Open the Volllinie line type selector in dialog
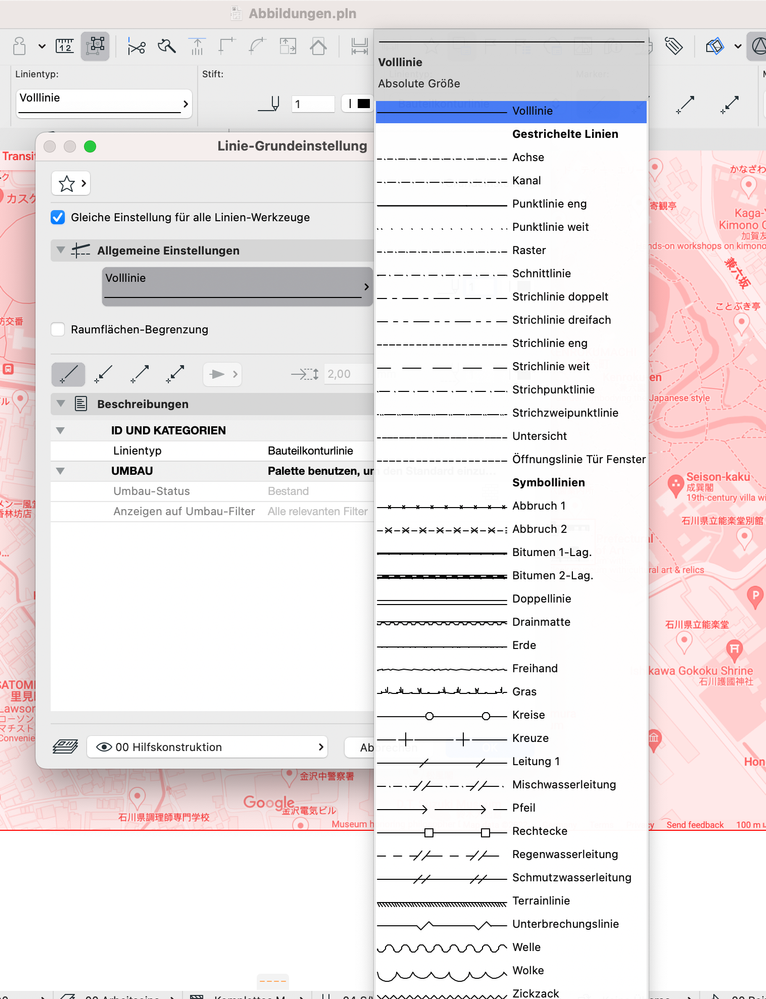This screenshot has height=999, width=766. pyautogui.click(x=237, y=287)
